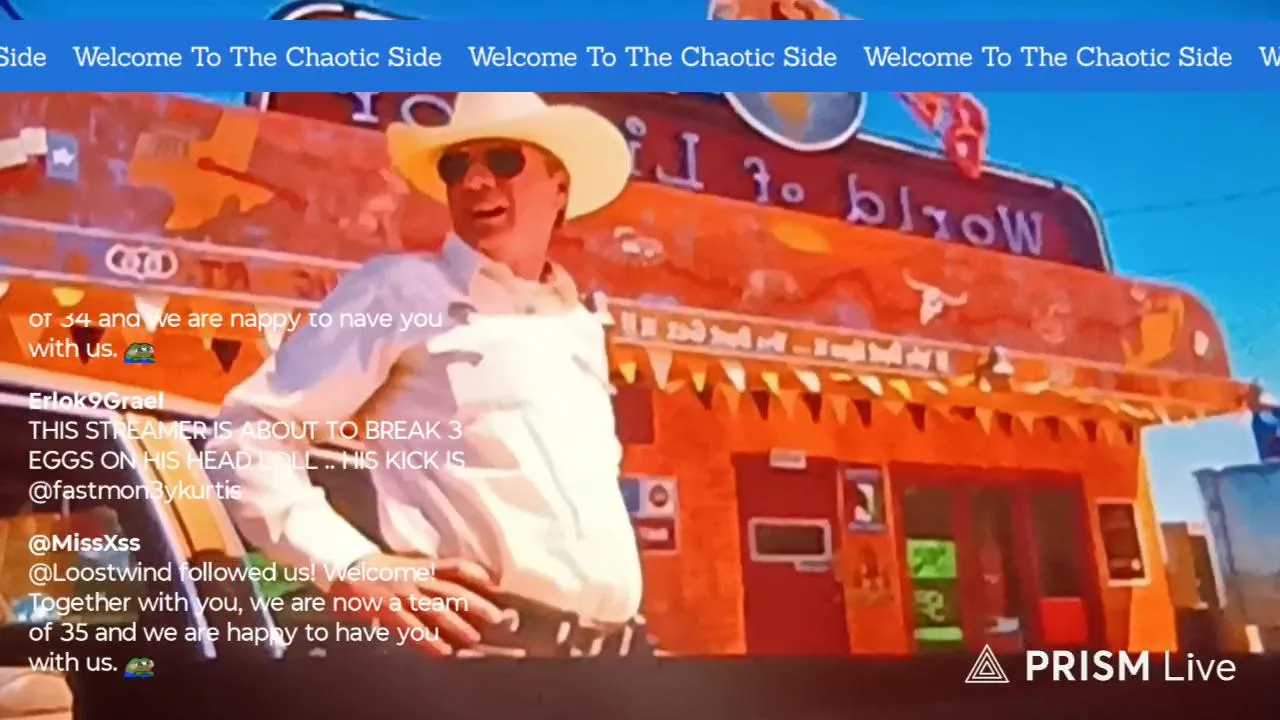Open the @fastmon3ykurtis mention in chat

click(135, 490)
